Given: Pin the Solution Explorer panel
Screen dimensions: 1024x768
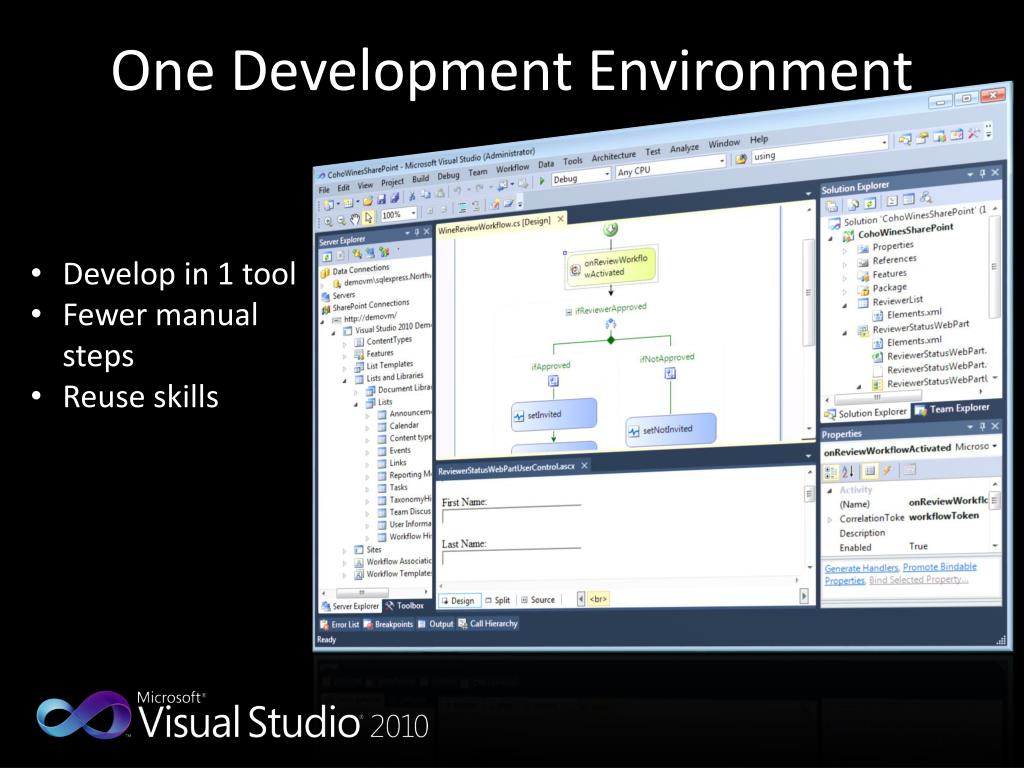Looking at the screenshot, I should pyautogui.click(x=982, y=173).
